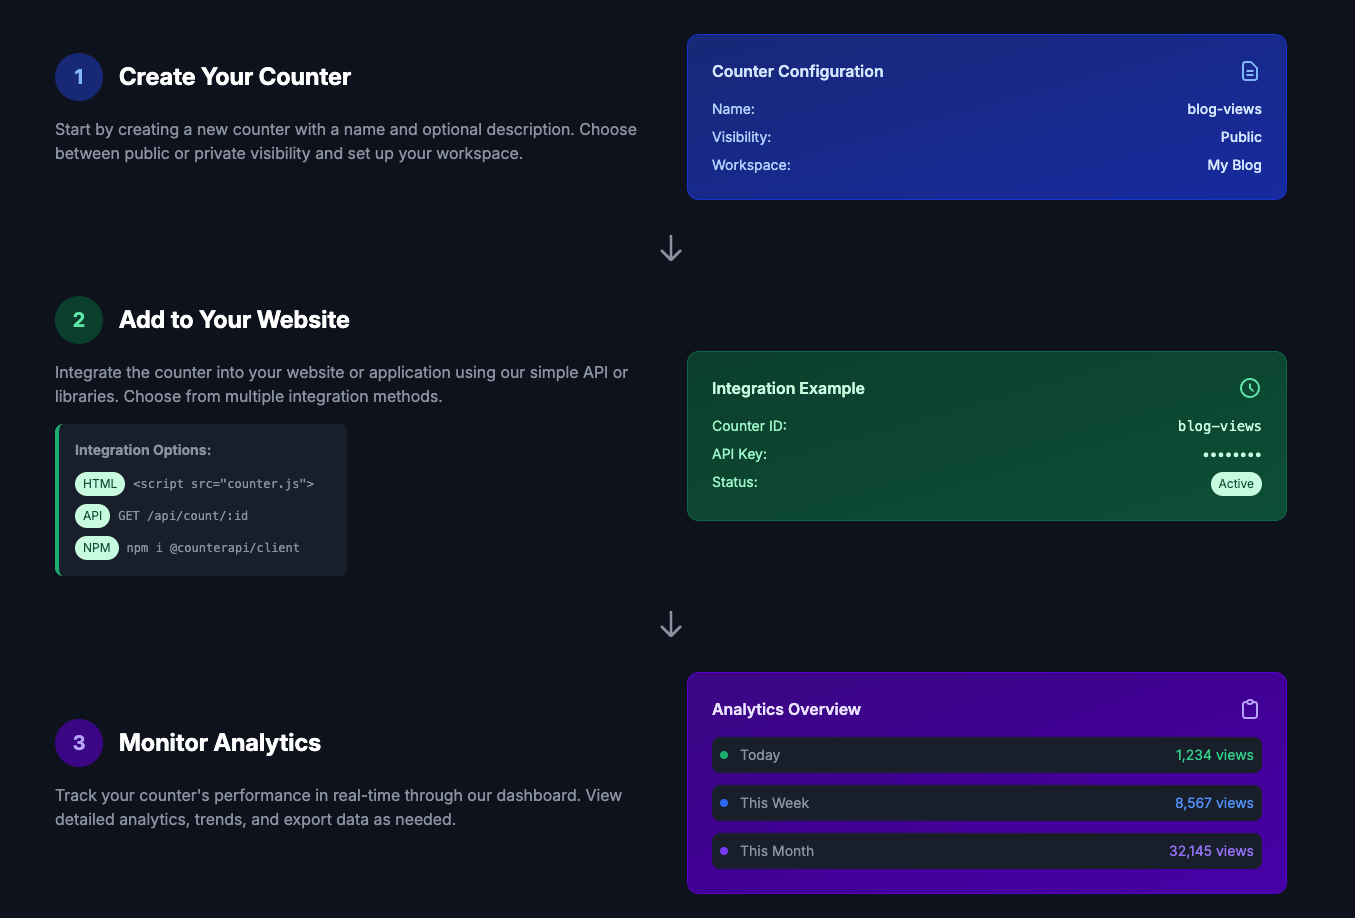Open the This Month views row

(x=986, y=851)
